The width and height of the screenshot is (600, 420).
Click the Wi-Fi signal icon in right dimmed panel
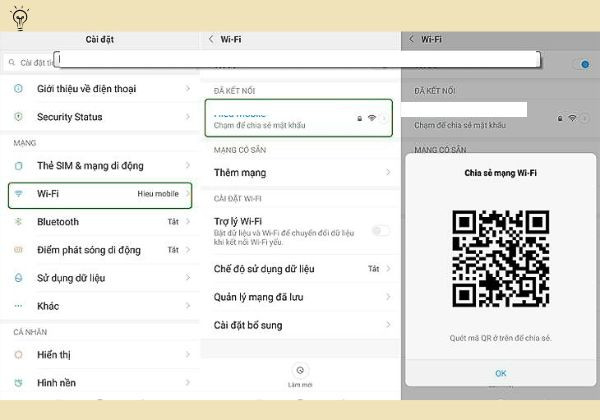(x=572, y=118)
